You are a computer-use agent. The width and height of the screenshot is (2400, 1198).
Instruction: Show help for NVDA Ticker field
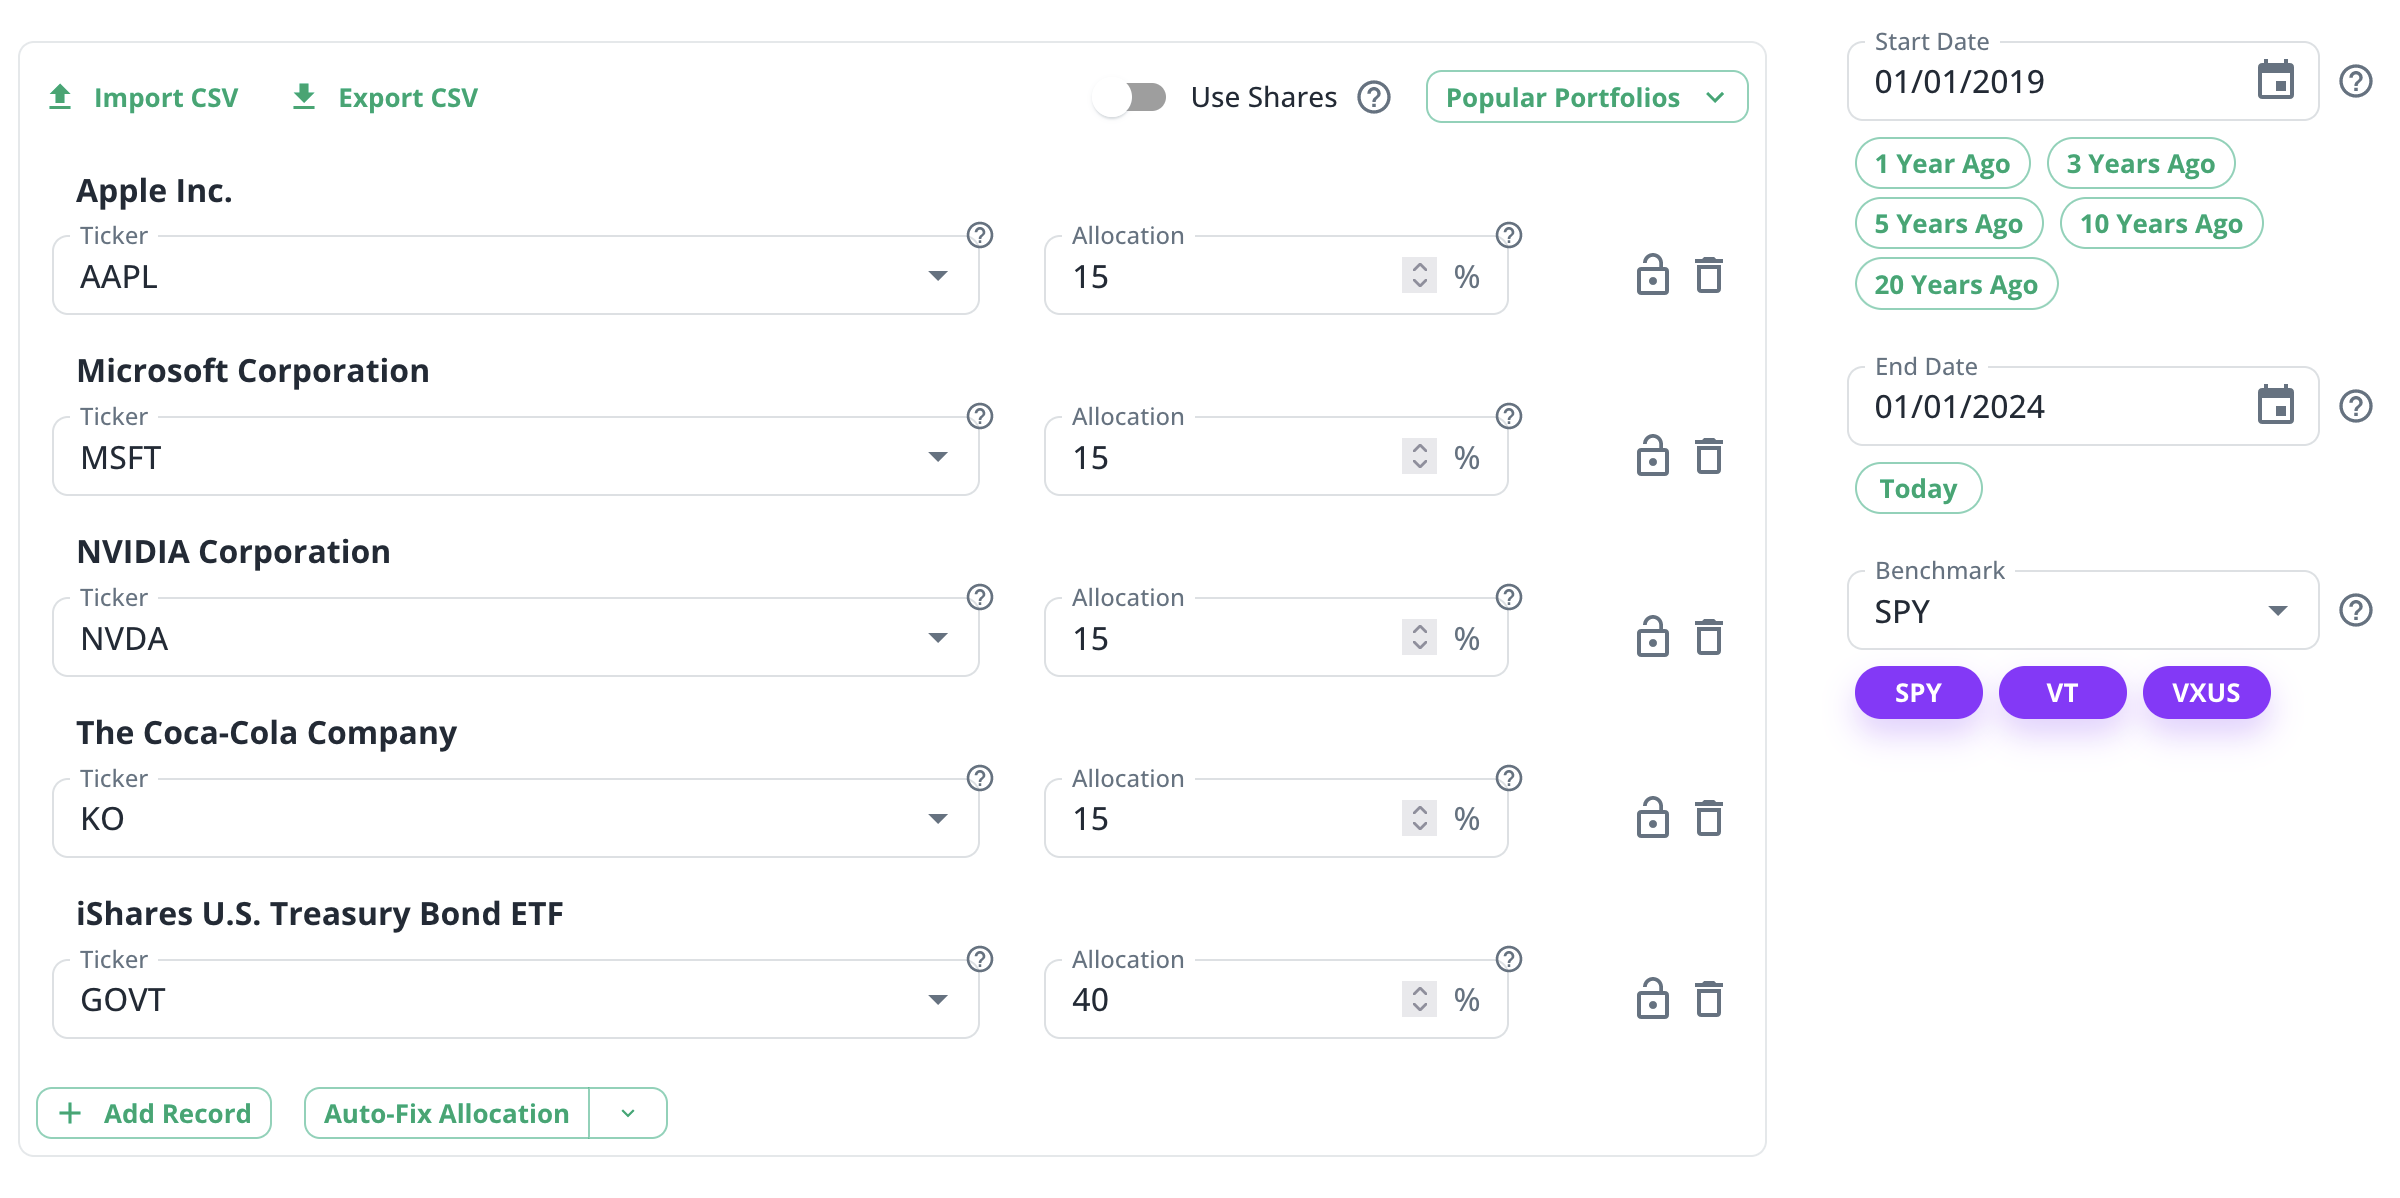tap(980, 597)
